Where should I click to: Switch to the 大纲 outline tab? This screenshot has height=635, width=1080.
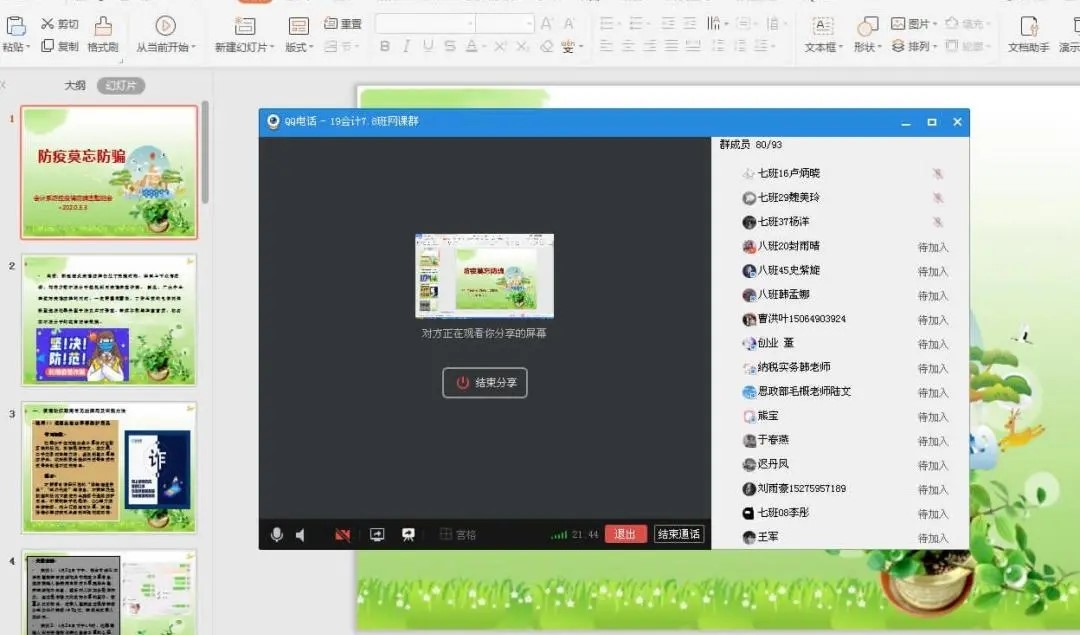(75, 86)
